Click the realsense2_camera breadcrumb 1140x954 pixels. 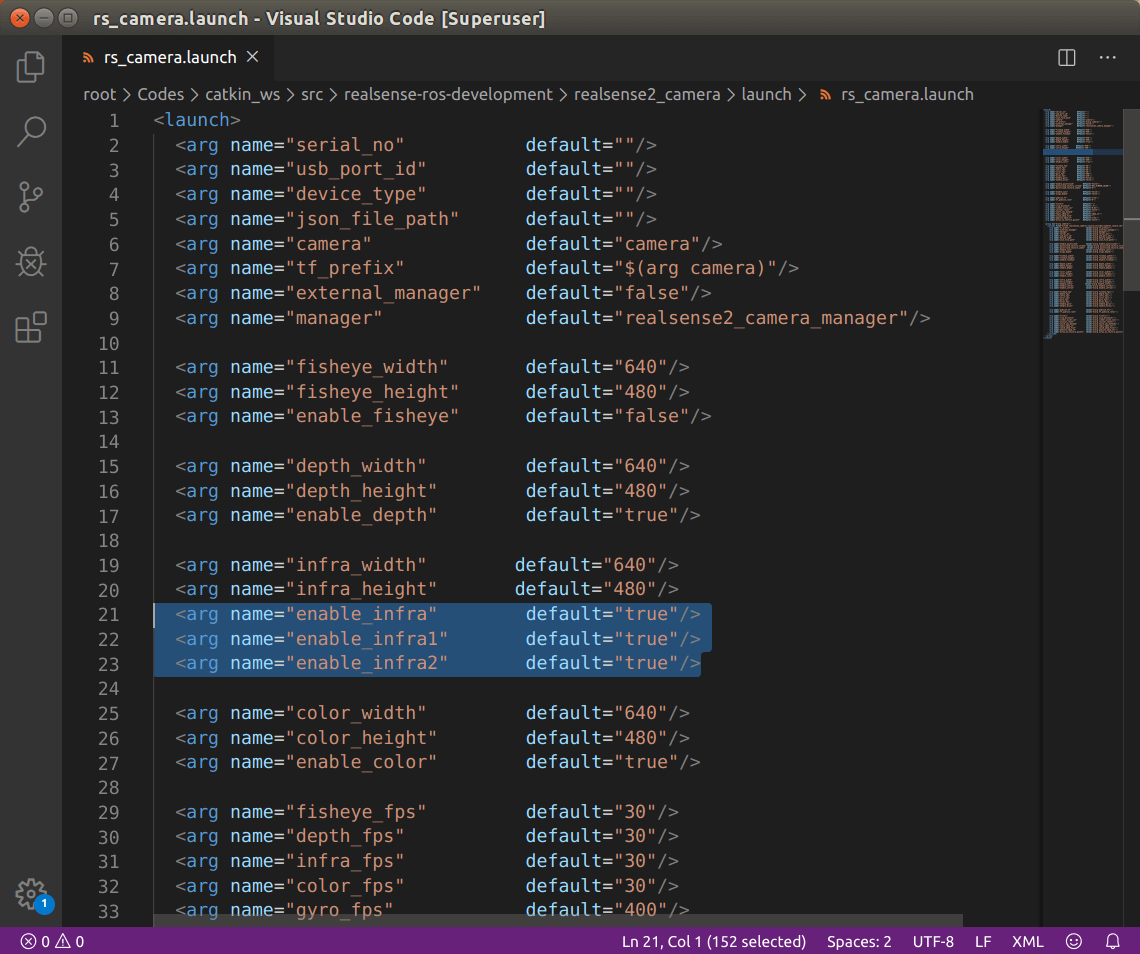click(647, 95)
